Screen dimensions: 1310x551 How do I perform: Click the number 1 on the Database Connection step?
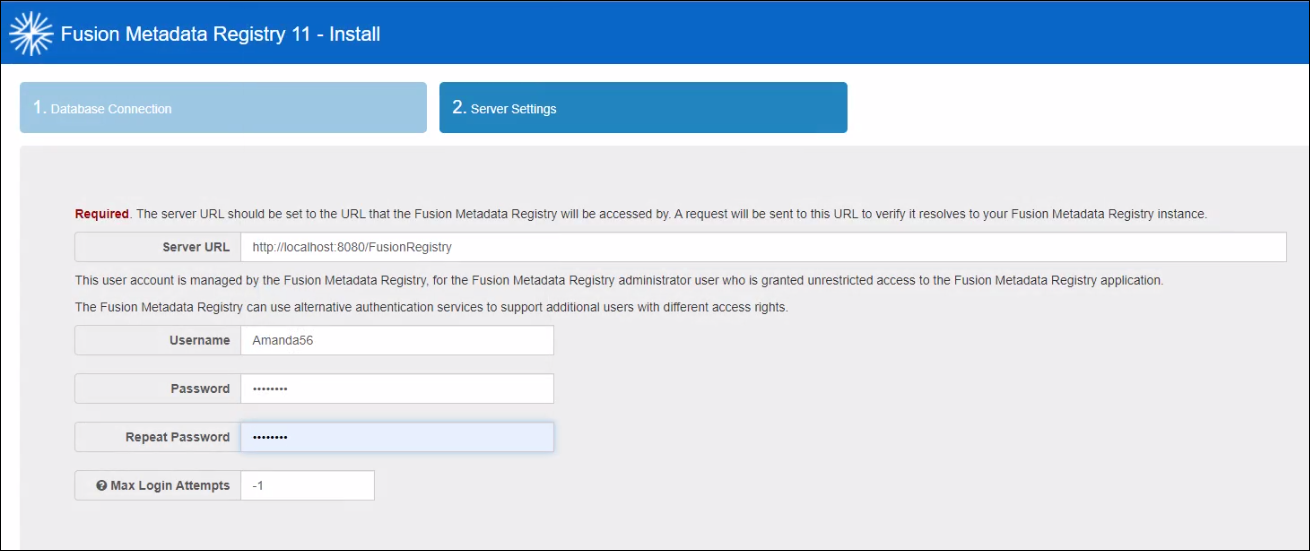[x=38, y=108]
